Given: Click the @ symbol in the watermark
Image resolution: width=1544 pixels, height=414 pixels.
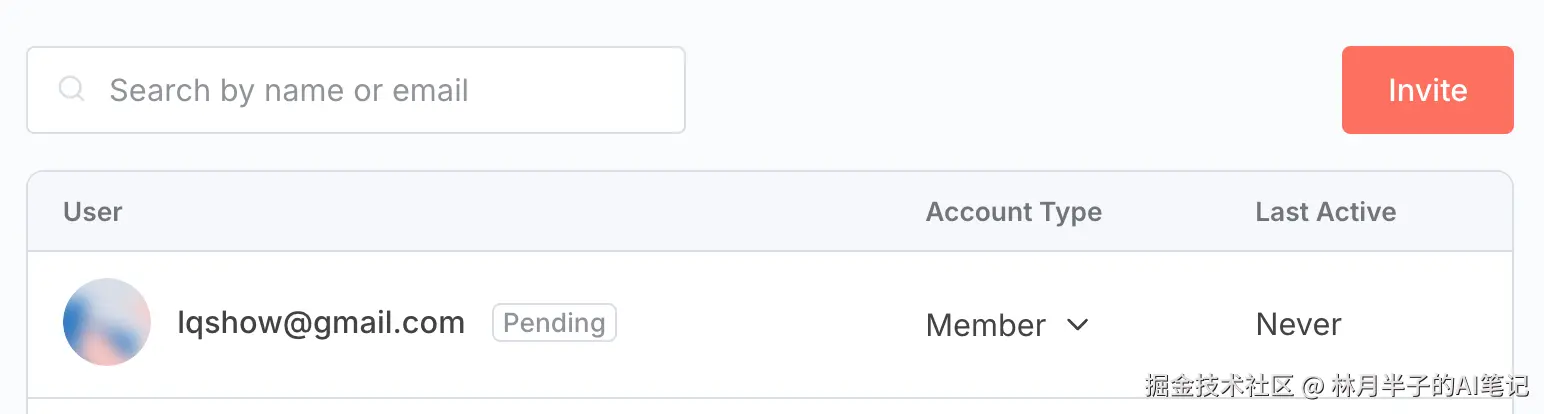Looking at the screenshot, I should (x=1313, y=386).
